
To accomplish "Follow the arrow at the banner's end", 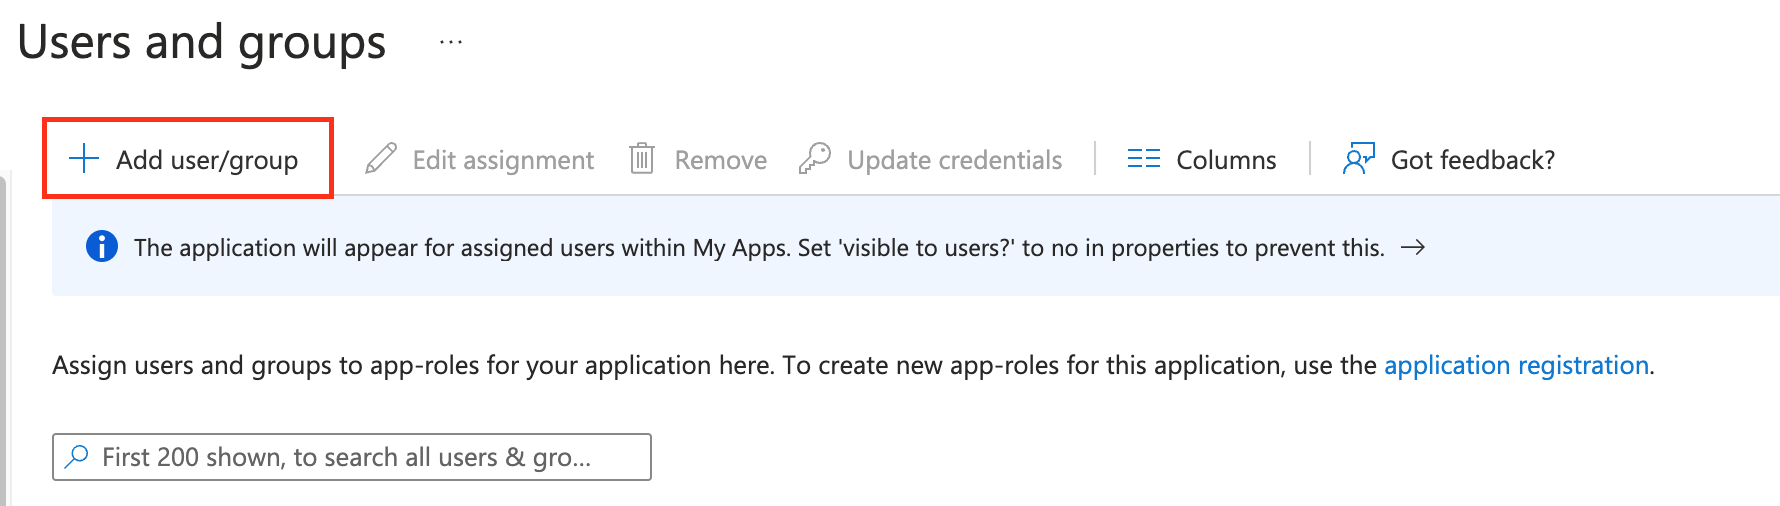I will (x=1413, y=247).
